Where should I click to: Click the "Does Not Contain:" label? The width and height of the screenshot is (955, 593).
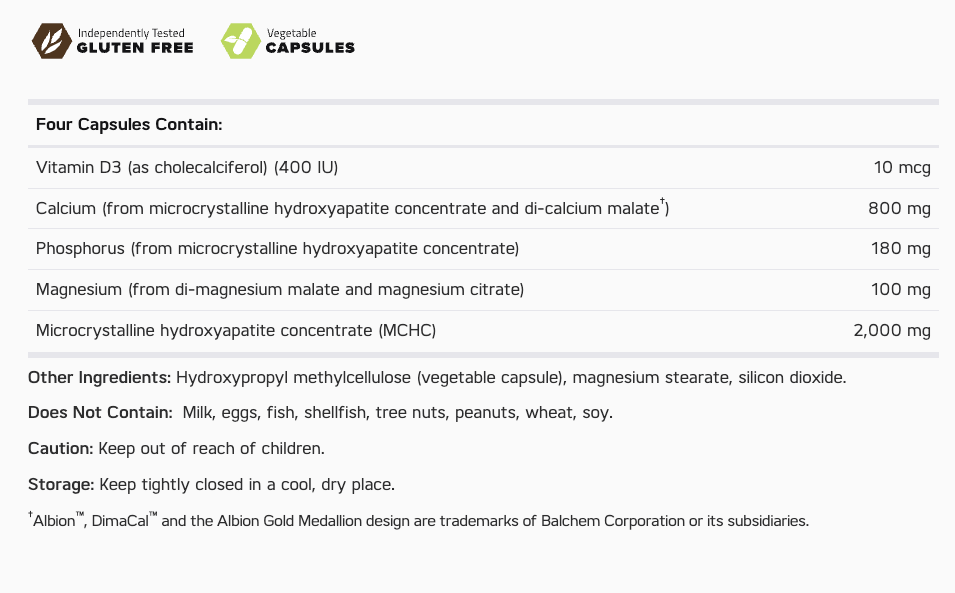tap(96, 412)
